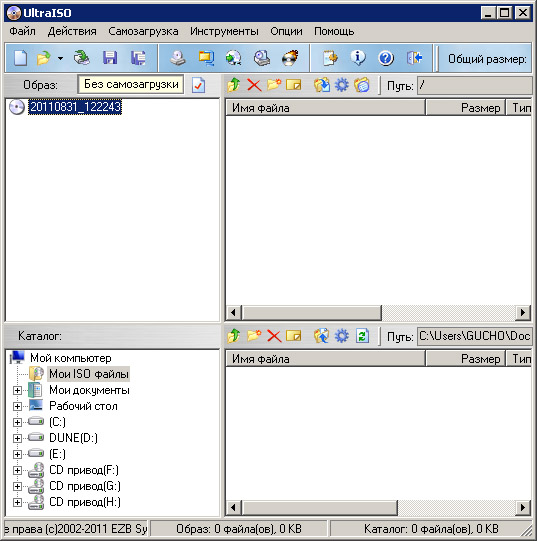
Task: Click the Convert image disc icon with green arrow
Action: [x=234, y=58]
